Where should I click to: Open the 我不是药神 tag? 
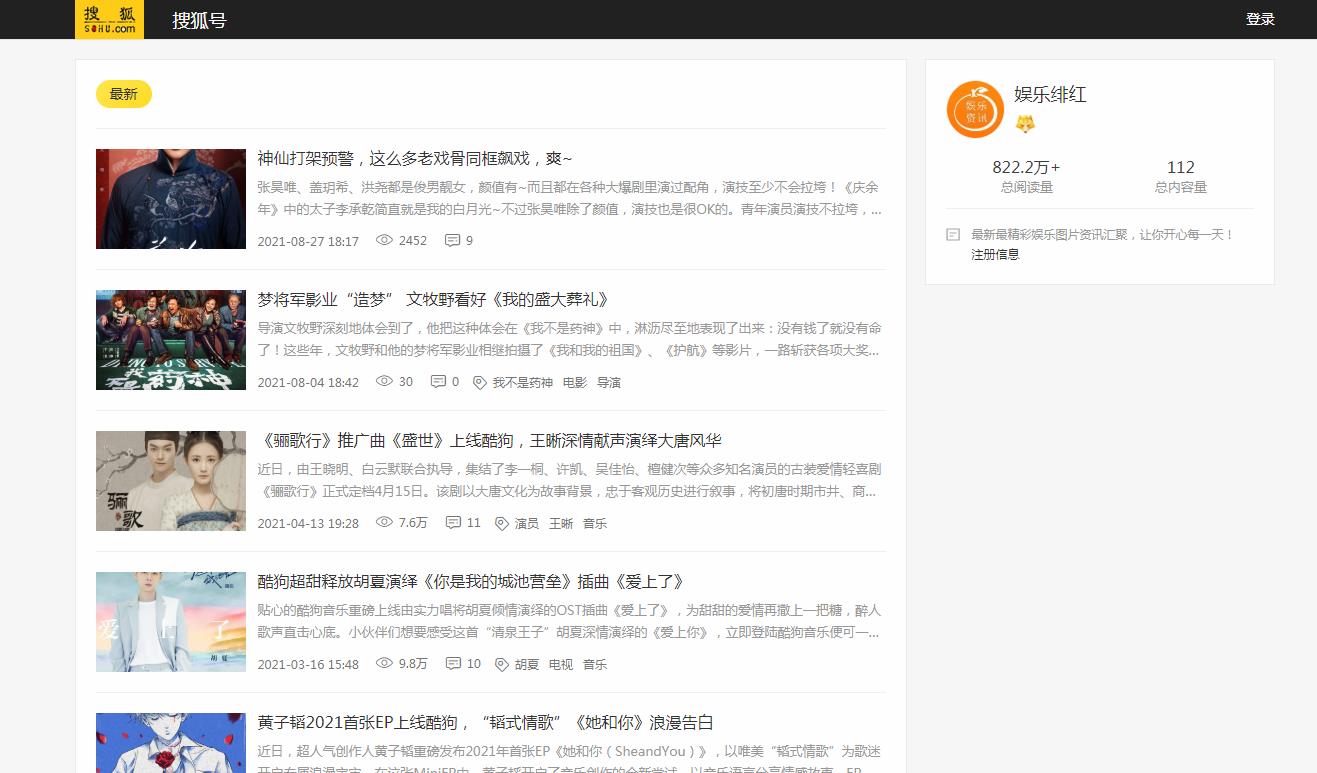tap(522, 382)
